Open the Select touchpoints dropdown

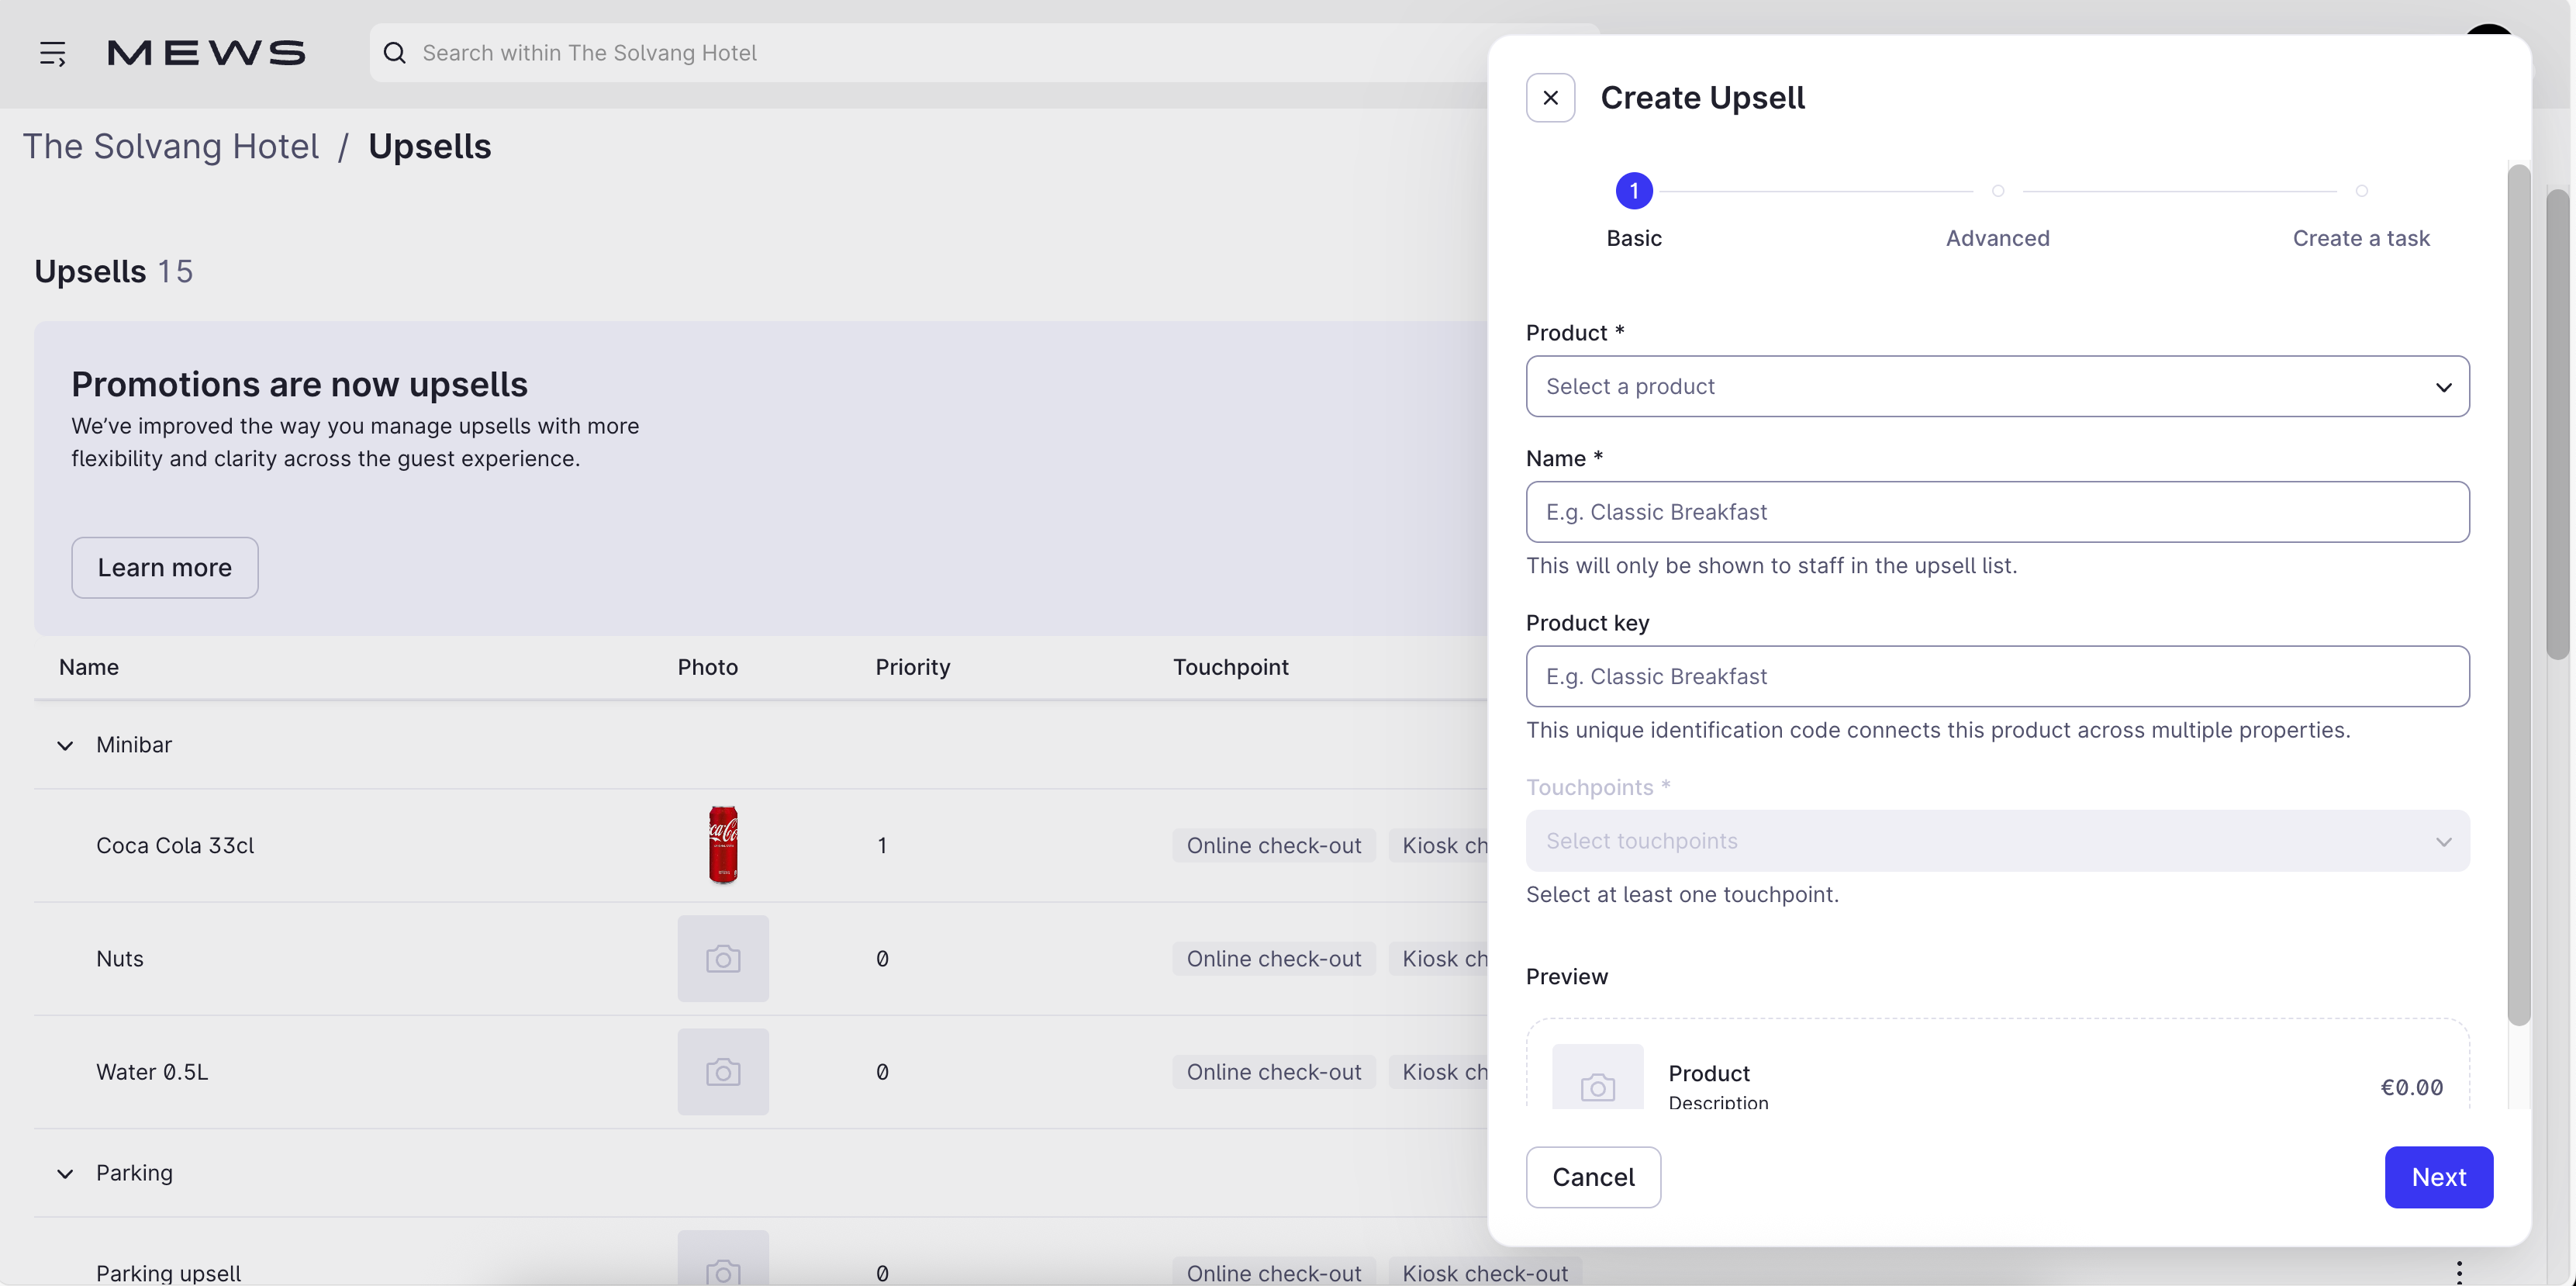[1997, 840]
